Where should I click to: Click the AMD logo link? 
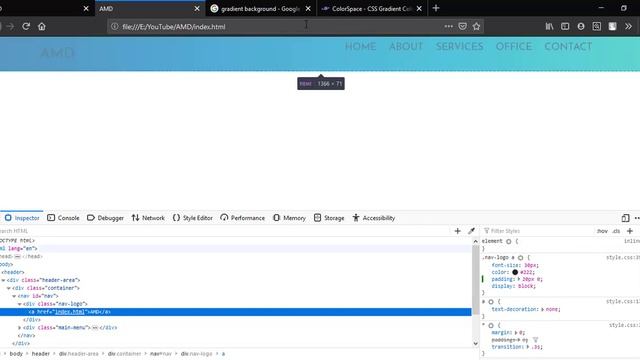57,53
